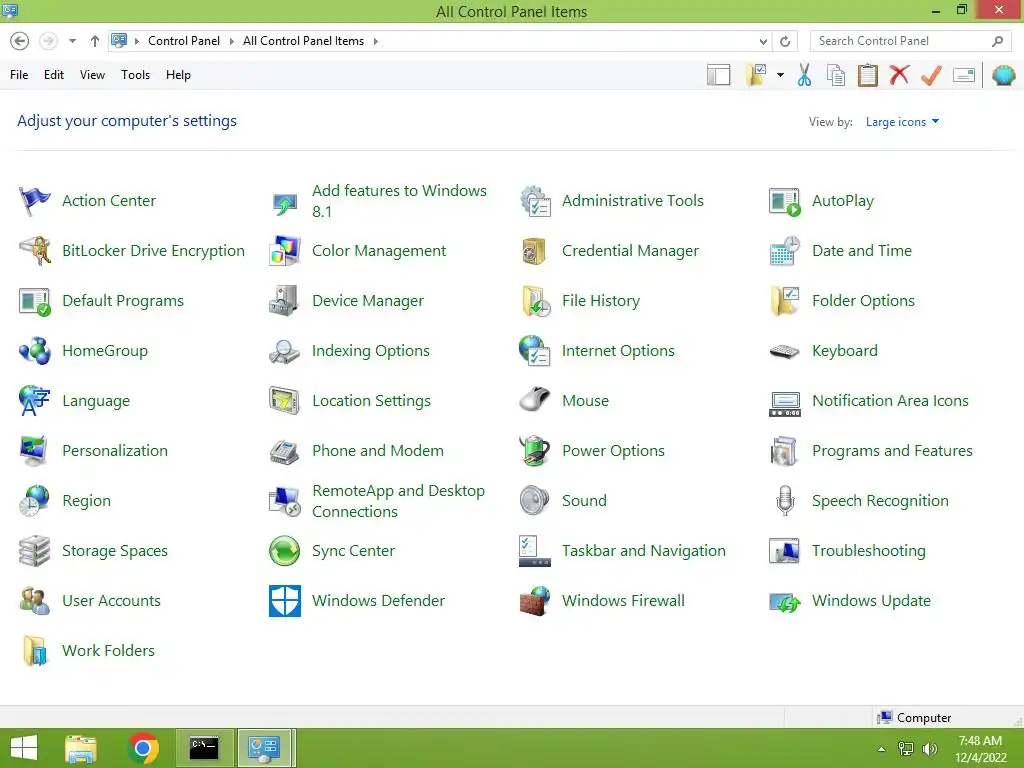Open the File menu

point(19,75)
